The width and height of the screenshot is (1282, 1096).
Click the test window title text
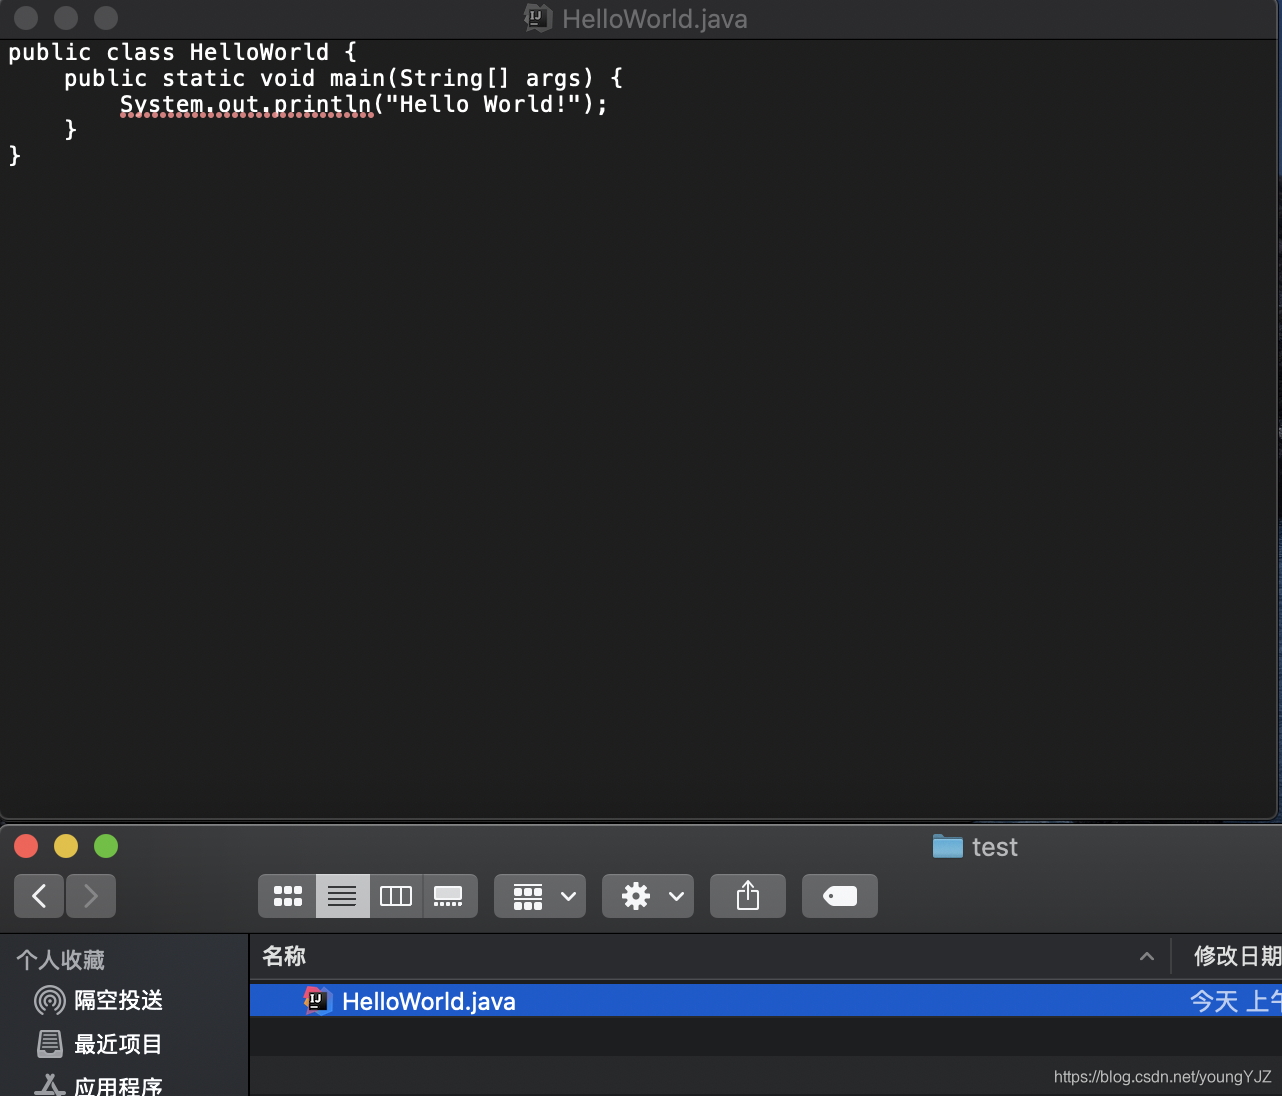[x=995, y=847]
